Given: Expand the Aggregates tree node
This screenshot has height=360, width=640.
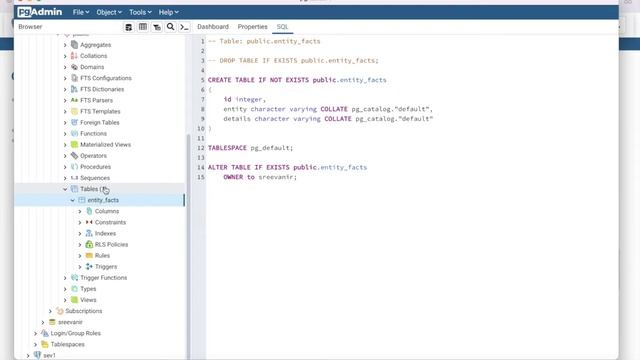Looking at the screenshot, I should [x=65, y=45].
